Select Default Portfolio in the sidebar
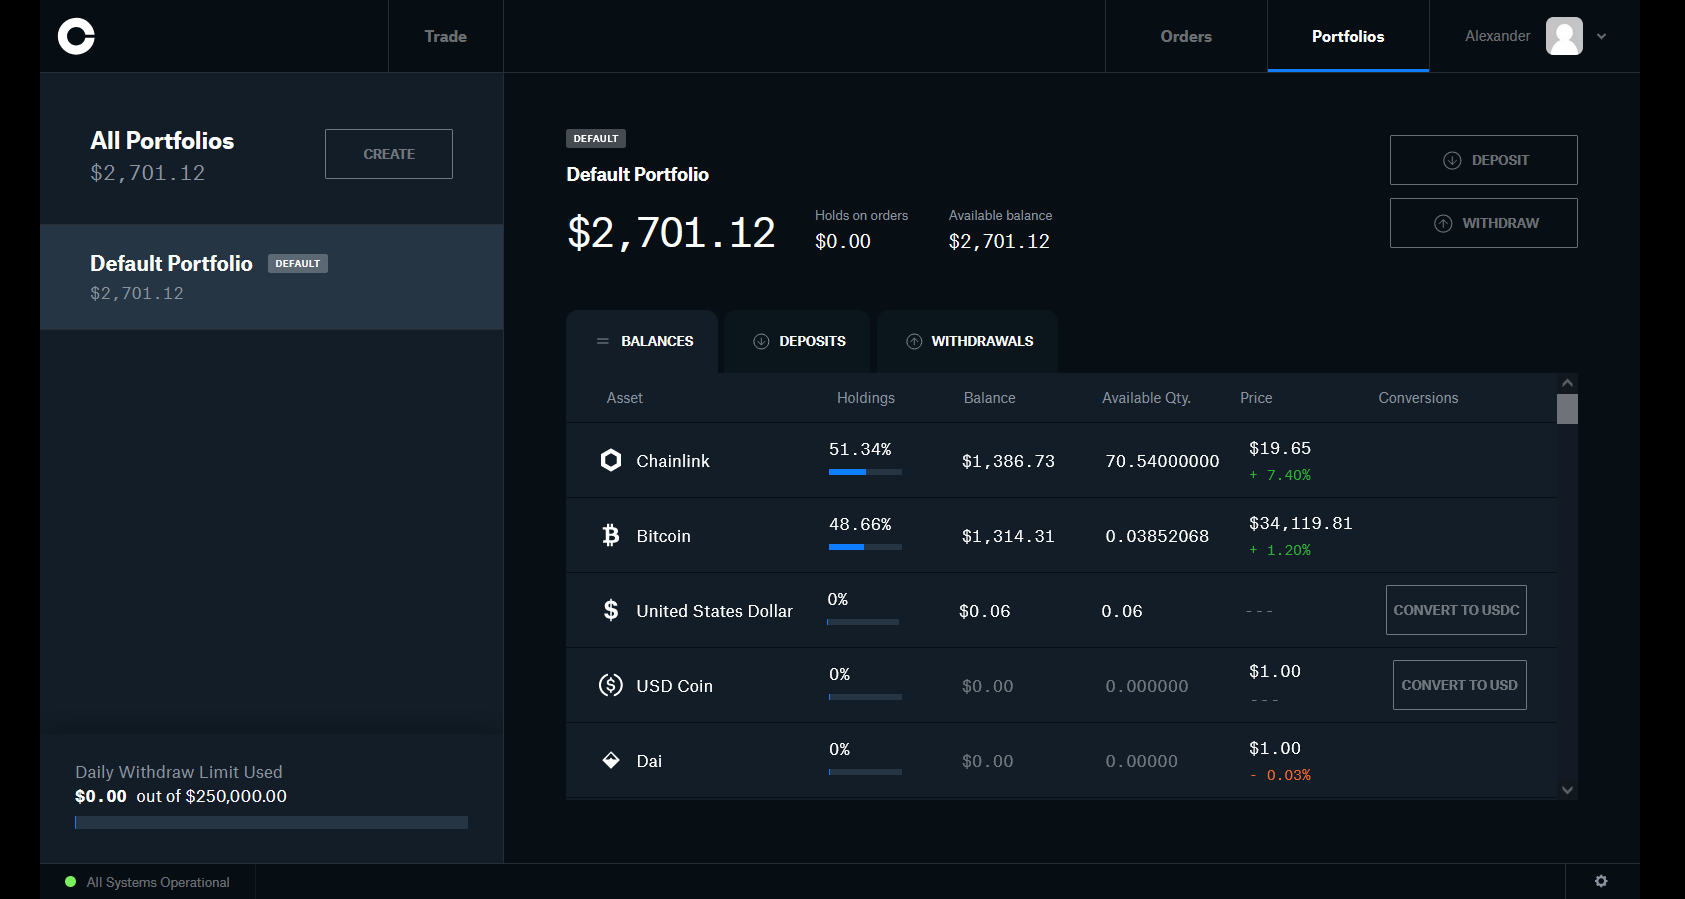The width and height of the screenshot is (1685, 899). pyautogui.click(x=271, y=277)
